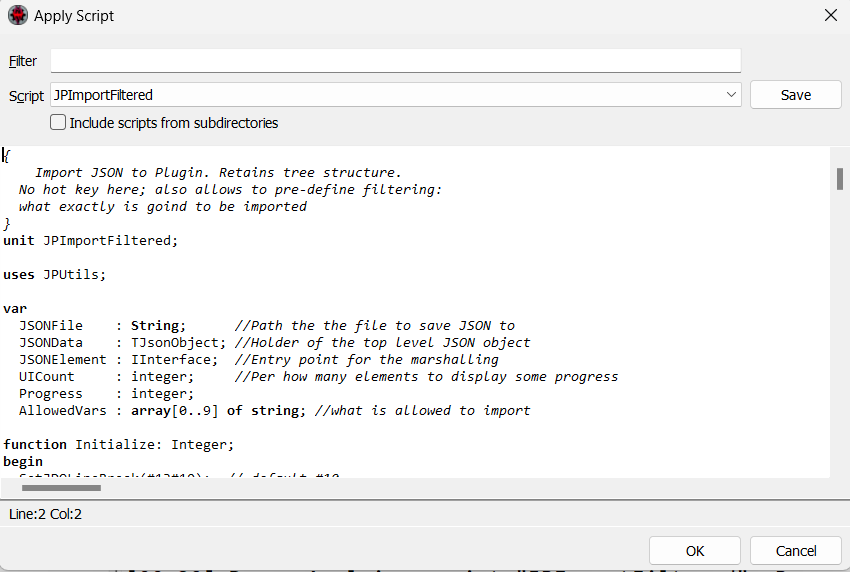The height and width of the screenshot is (572, 850).
Task: Click the 'begin' keyword line
Action: click(23, 462)
